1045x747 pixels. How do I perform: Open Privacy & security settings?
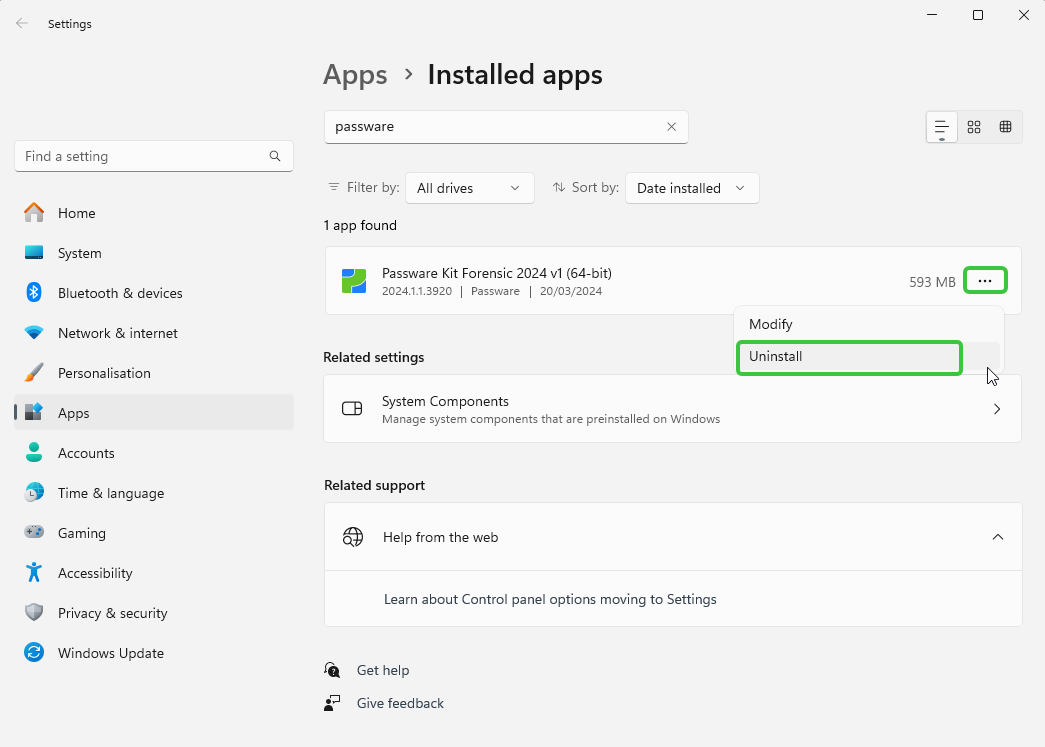coord(154,613)
